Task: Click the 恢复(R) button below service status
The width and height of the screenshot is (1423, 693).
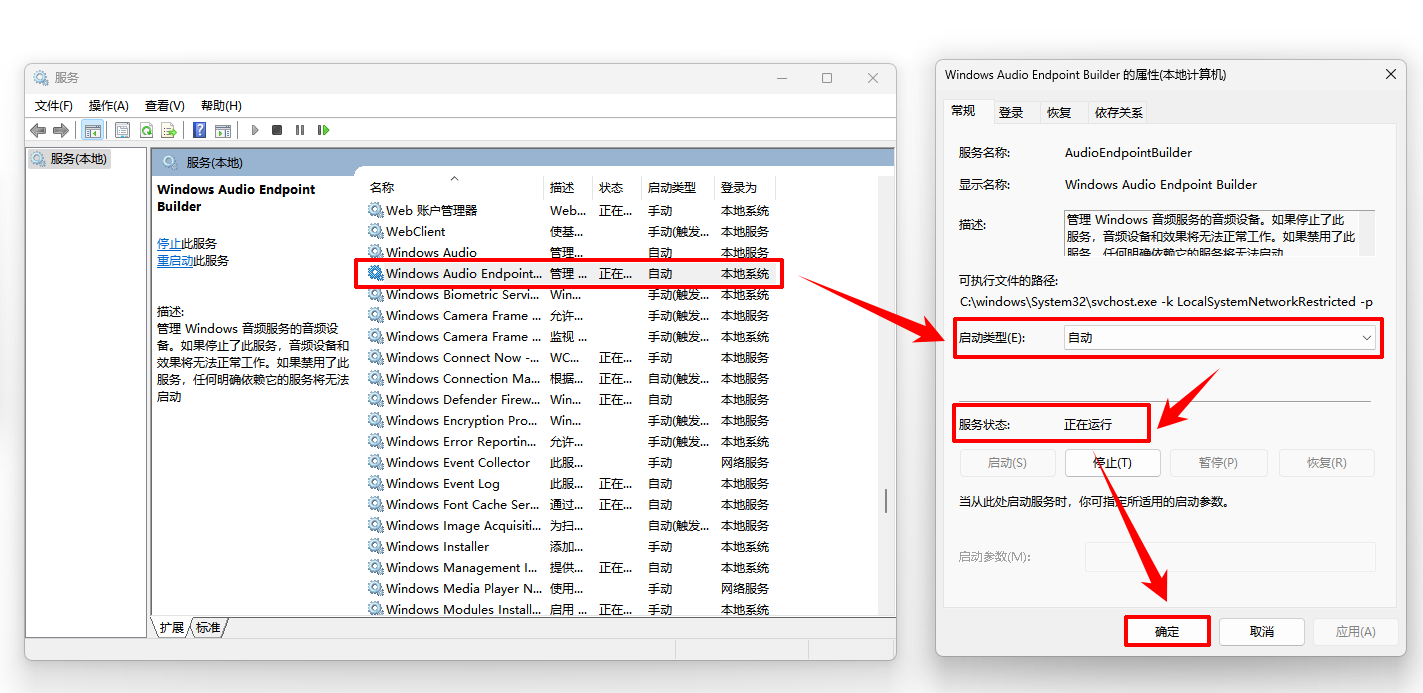Action: [x=1326, y=463]
